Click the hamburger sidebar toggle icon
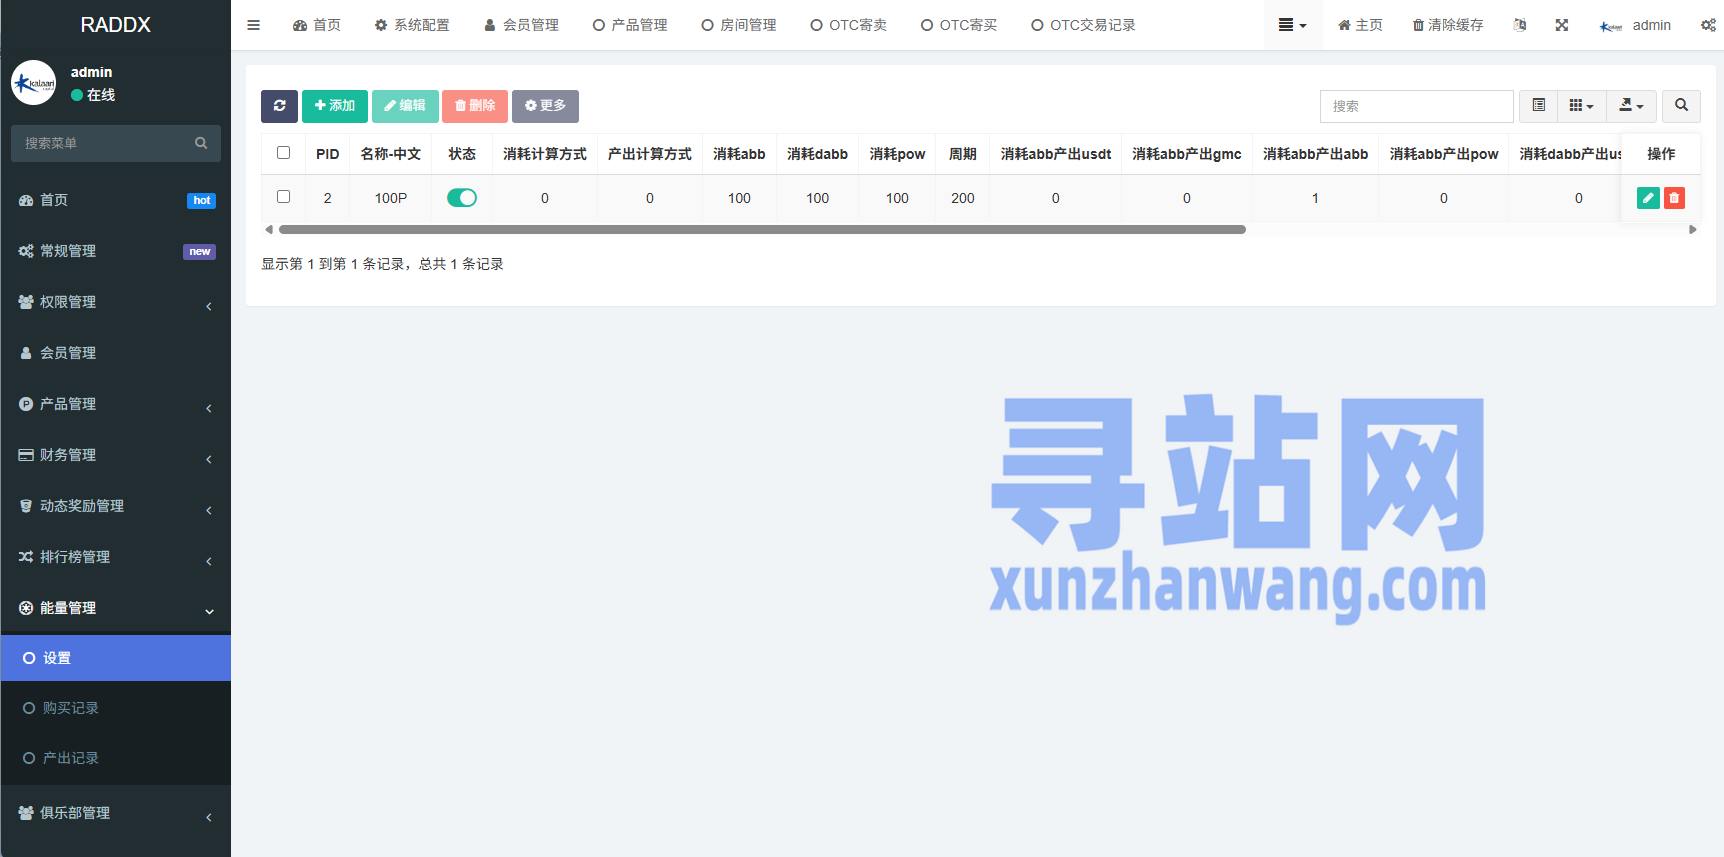 click(x=253, y=25)
